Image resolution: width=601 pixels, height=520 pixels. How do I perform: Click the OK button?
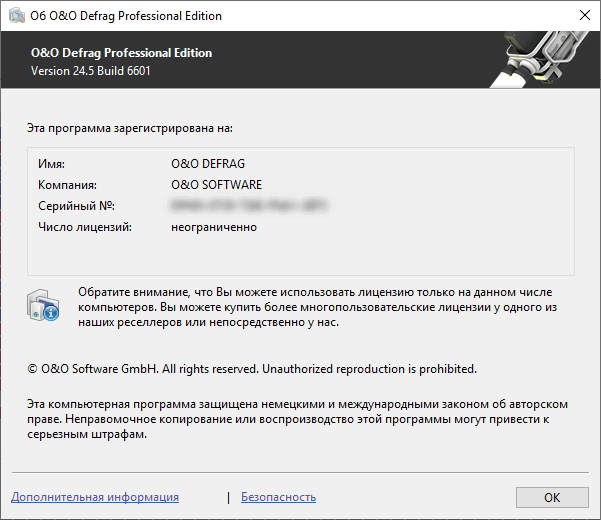click(552, 497)
